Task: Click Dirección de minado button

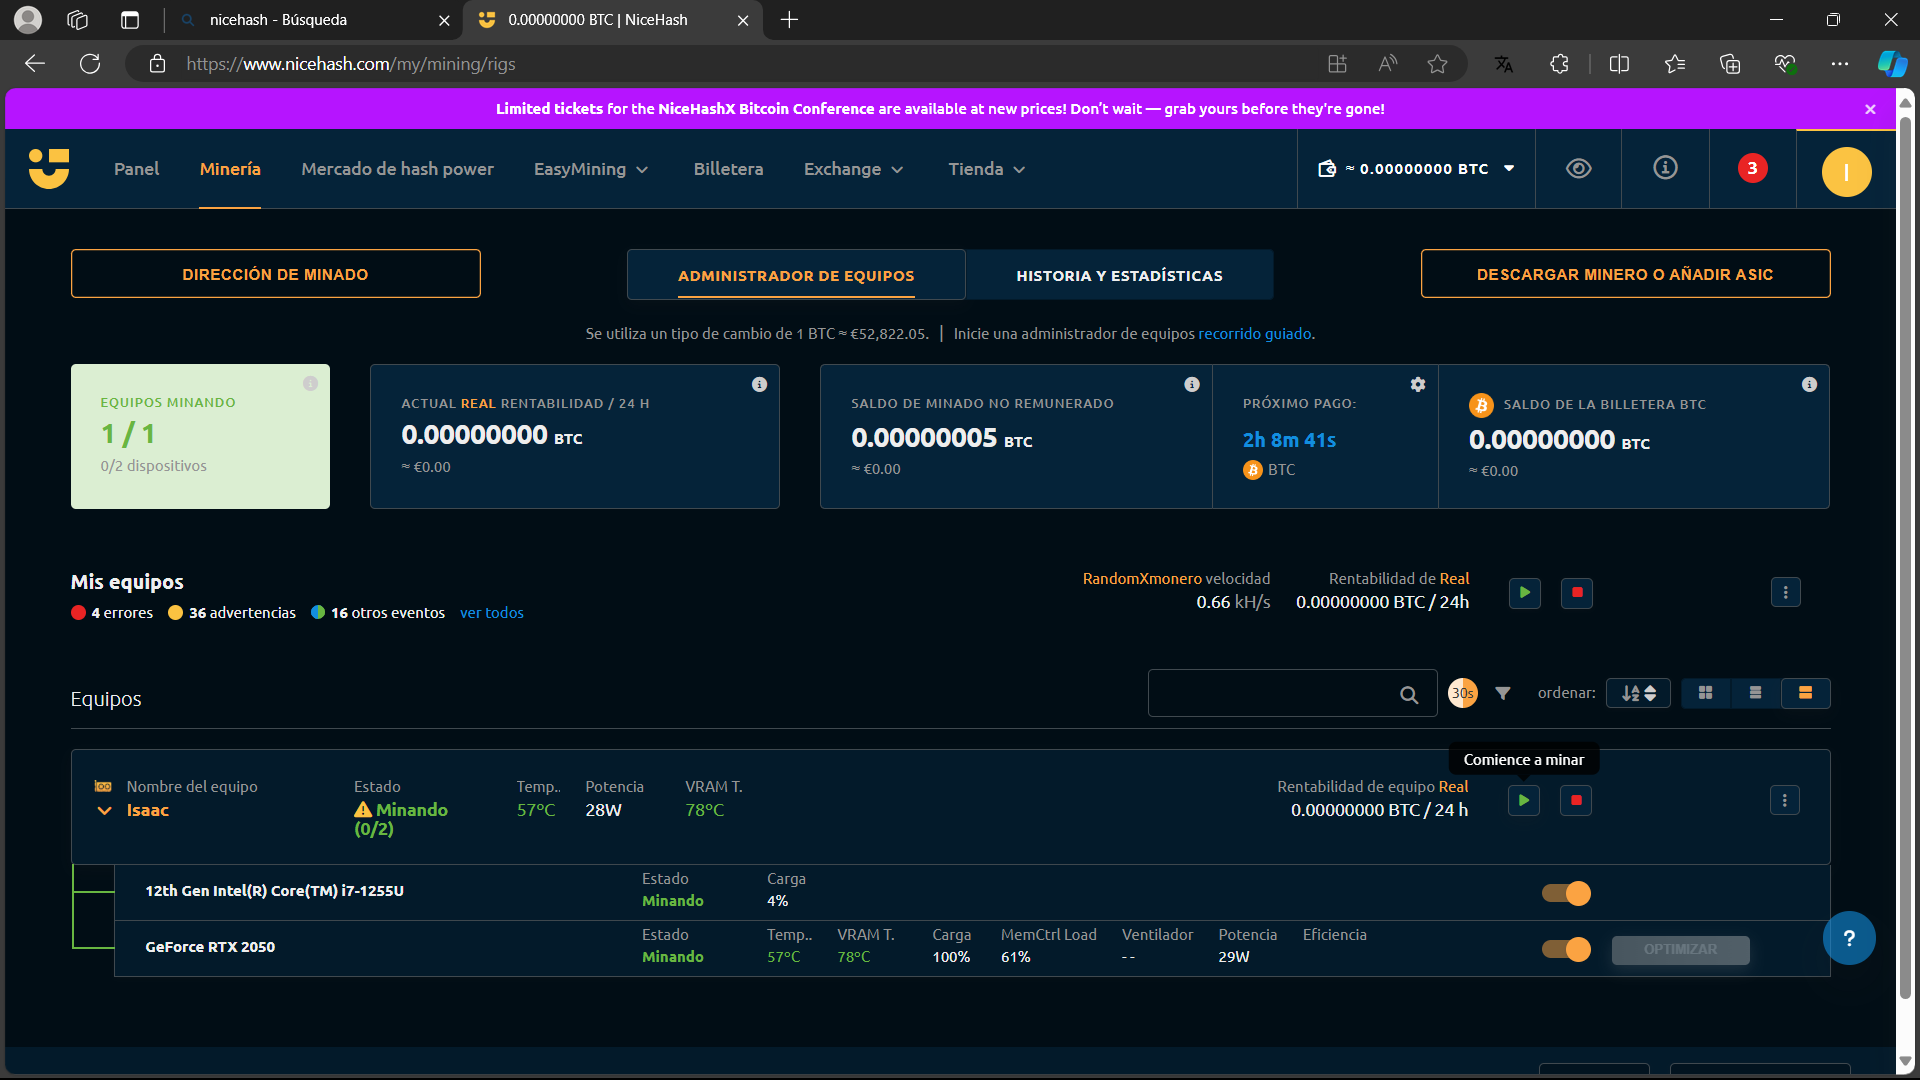Action: (275, 274)
